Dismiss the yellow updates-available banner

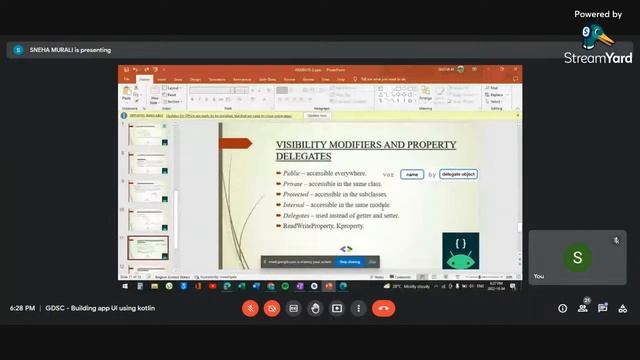click(518, 116)
